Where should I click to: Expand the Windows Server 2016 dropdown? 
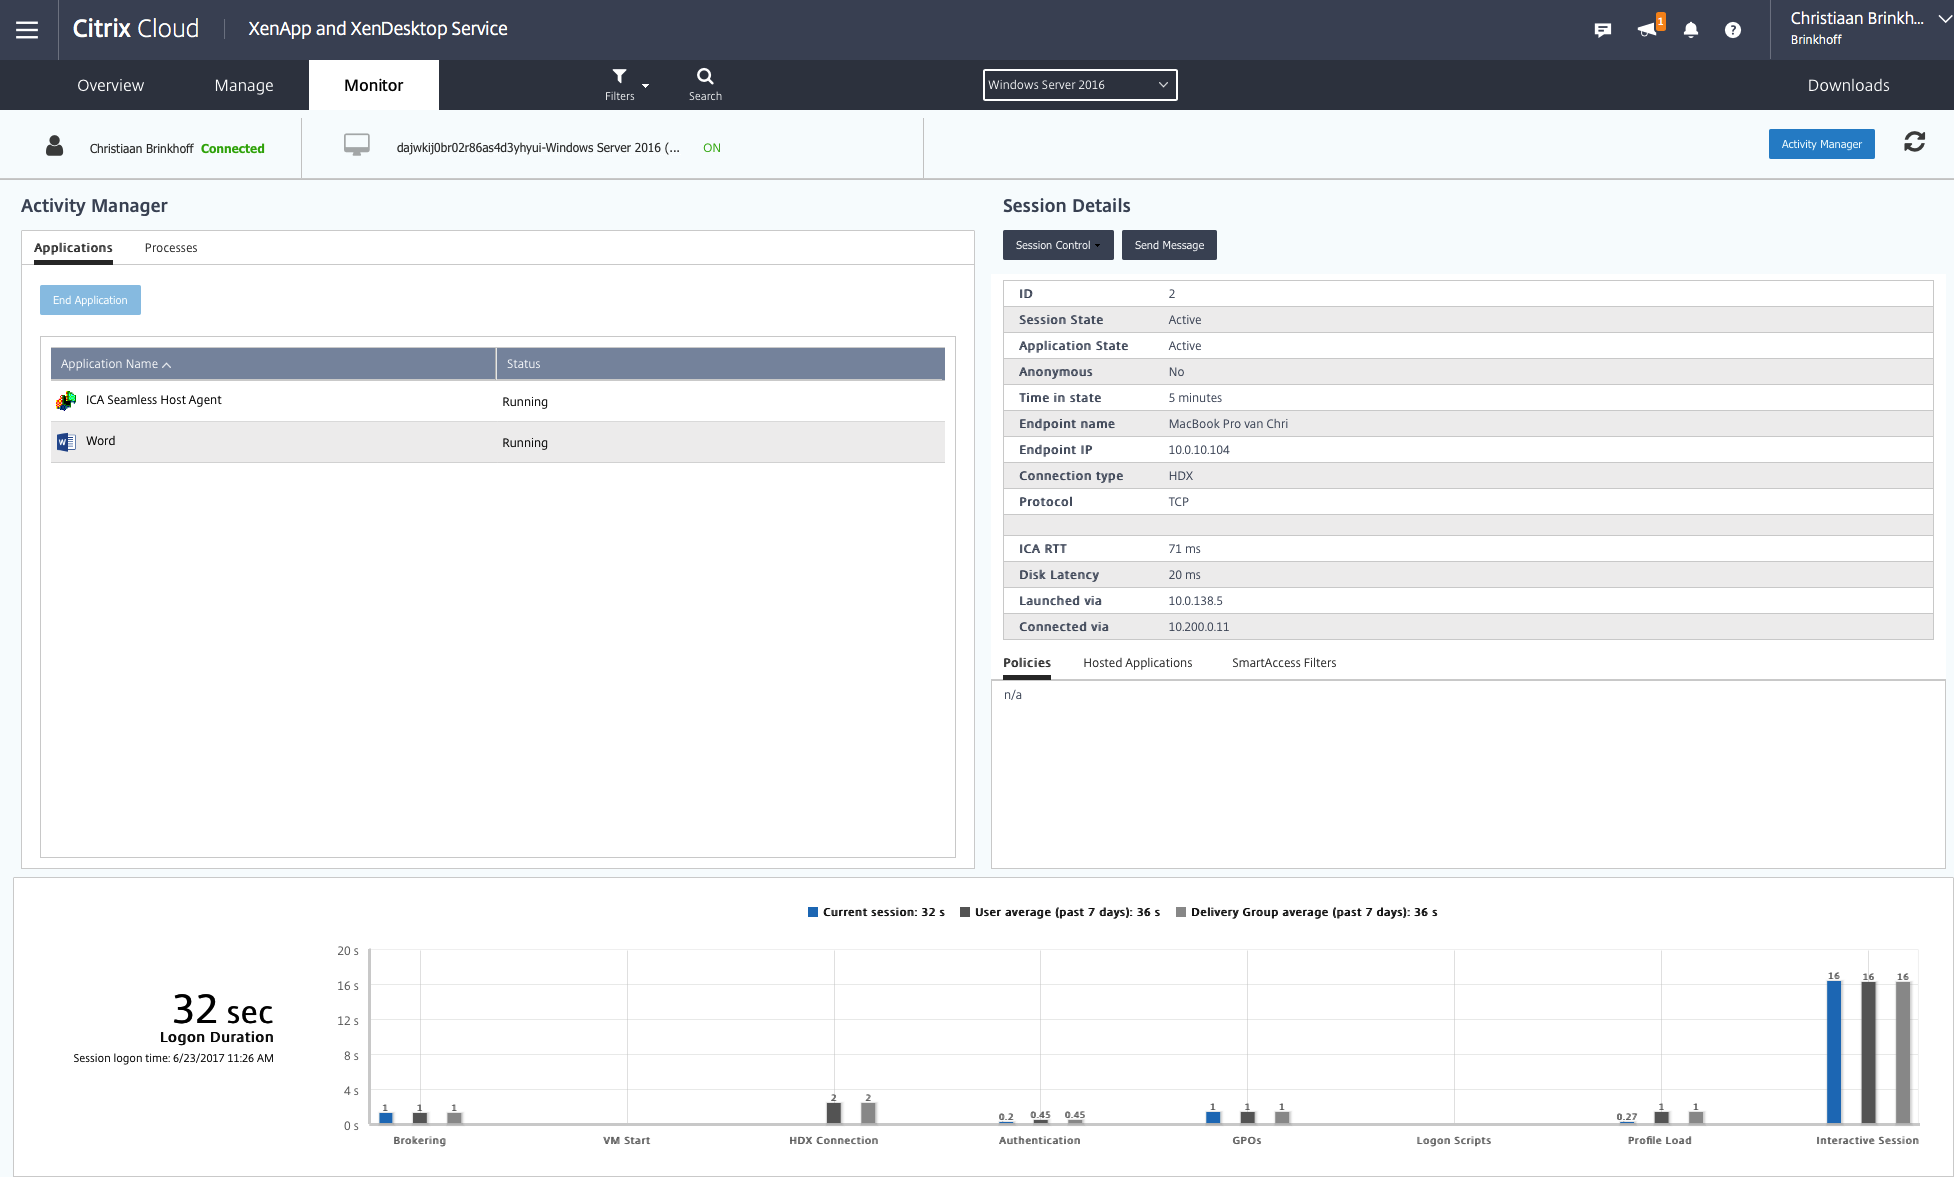[x=1079, y=85]
